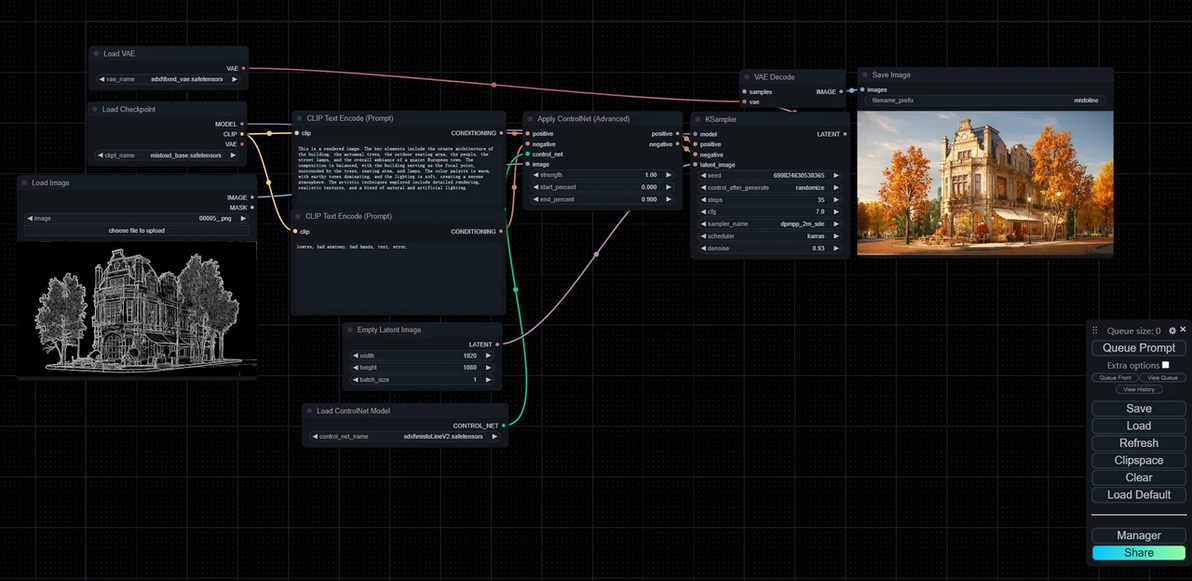
Task: Close the queue panel with the X
Action: point(1183,330)
